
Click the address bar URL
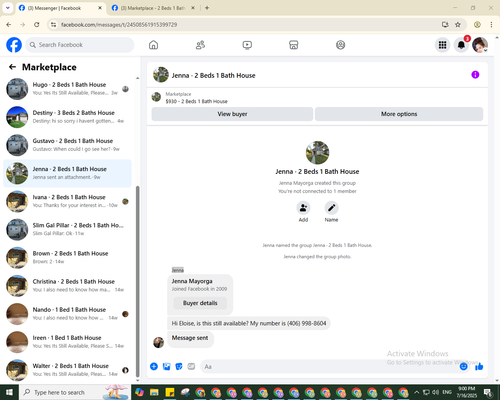click(x=119, y=25)
